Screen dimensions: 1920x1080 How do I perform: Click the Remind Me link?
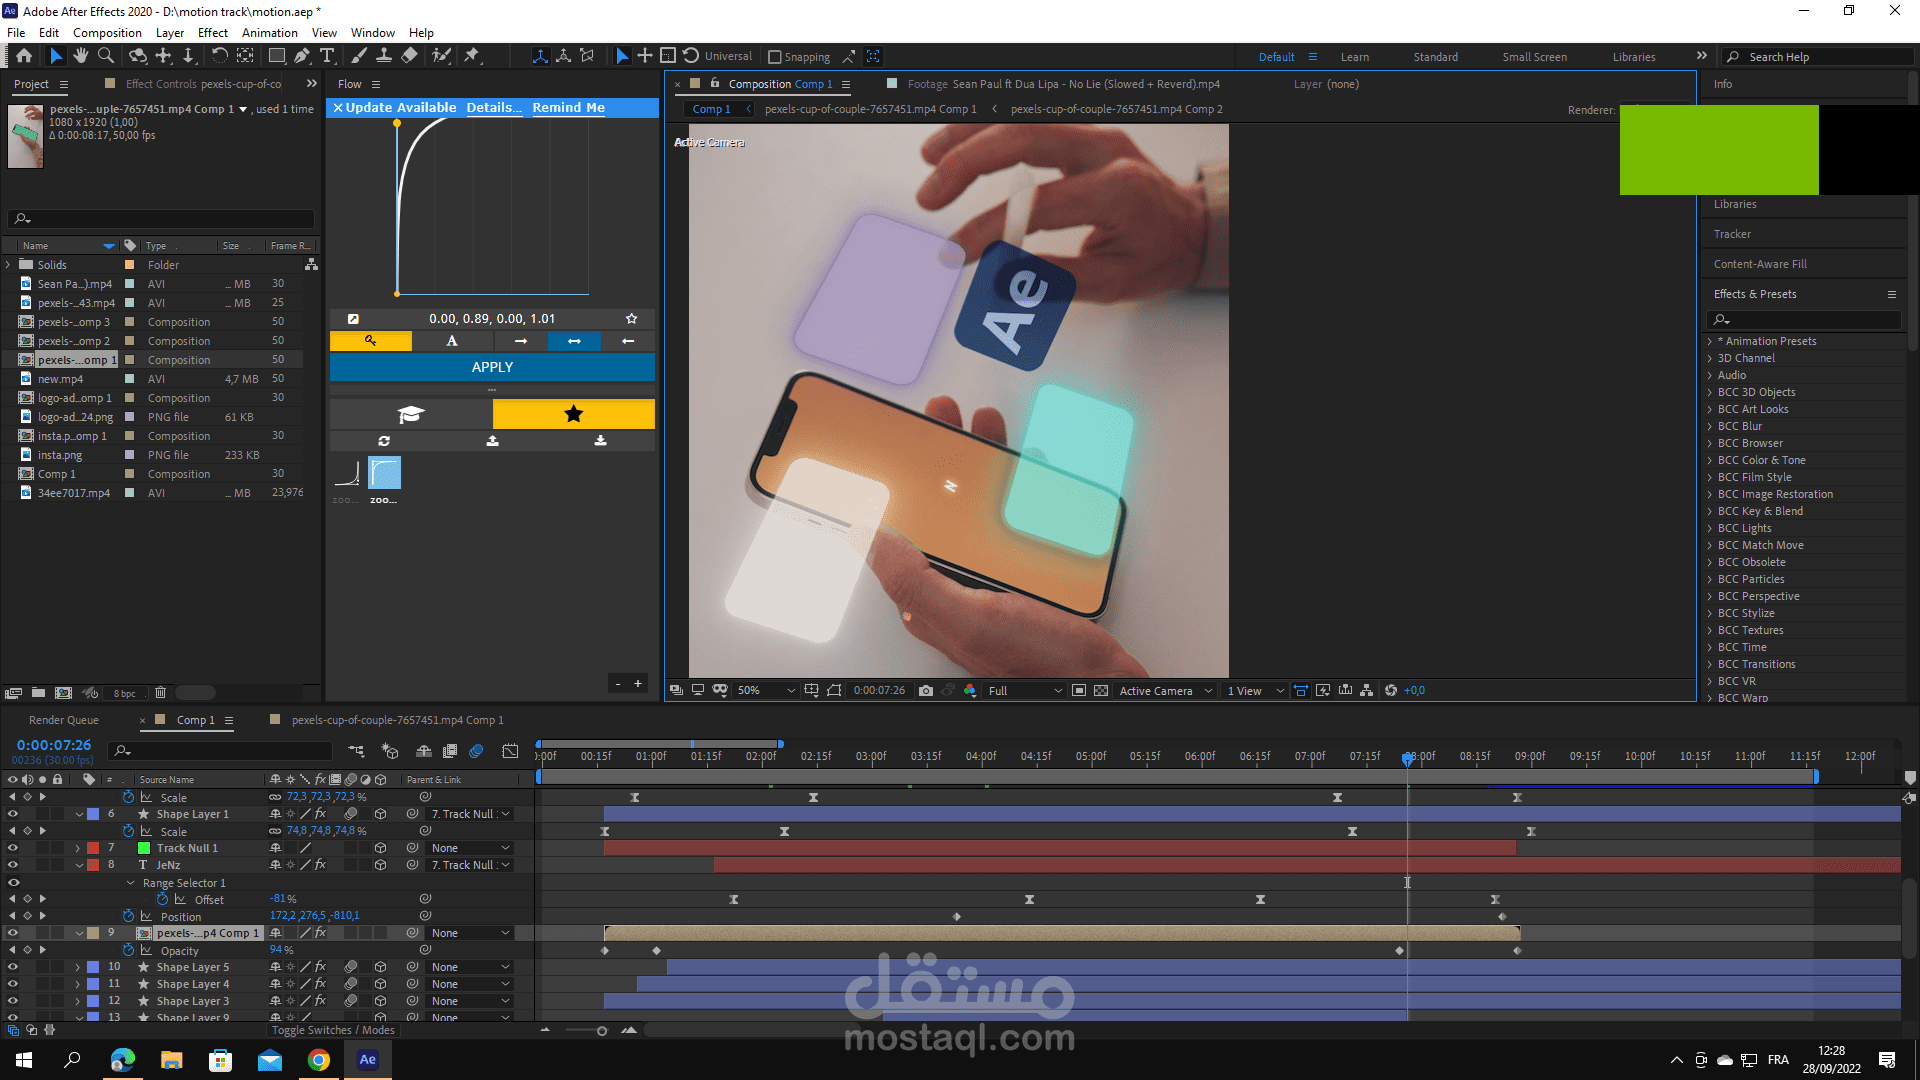click(568, 108)
